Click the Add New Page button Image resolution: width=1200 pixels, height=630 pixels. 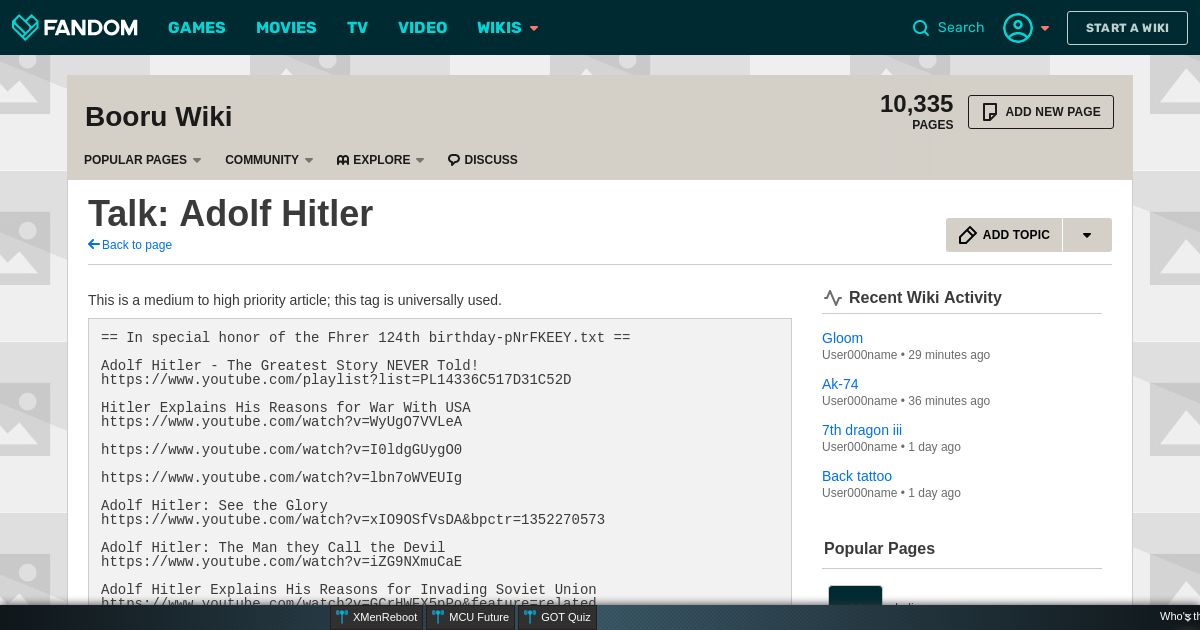click(x=1041, y=112)
